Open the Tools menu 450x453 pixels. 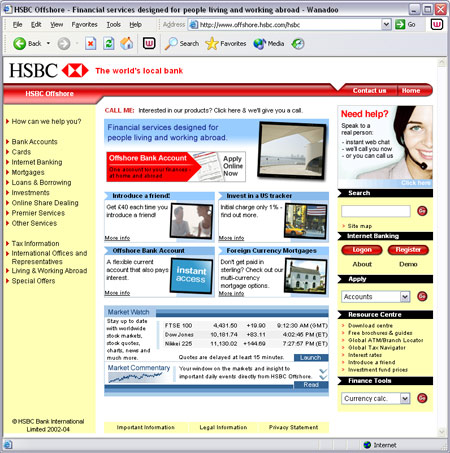coord(113,24)
